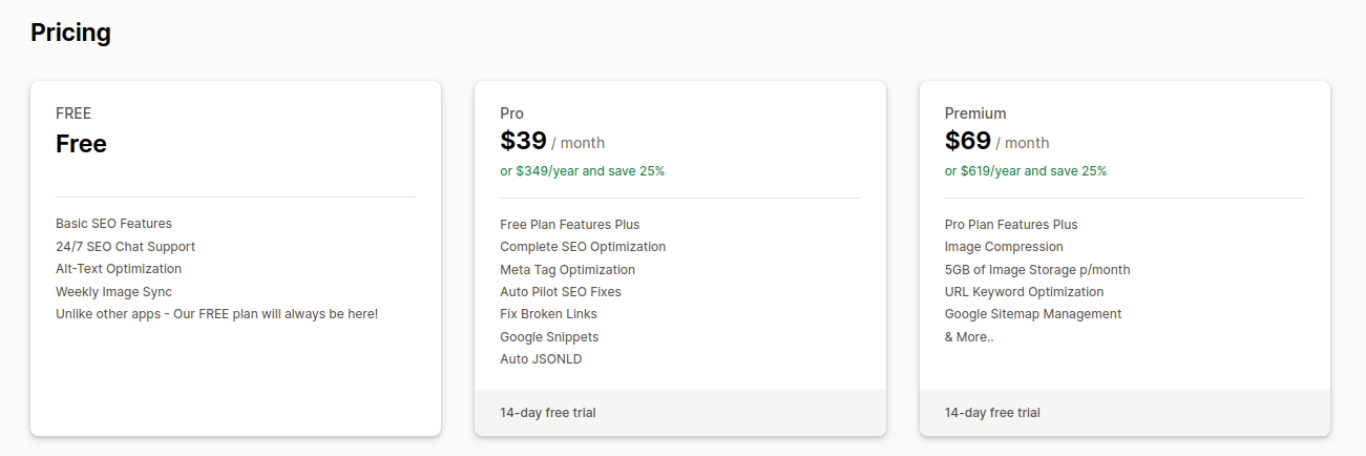Screen dimensions: 1366x456
Task: Click the Pro plan name
Action: 512,114
